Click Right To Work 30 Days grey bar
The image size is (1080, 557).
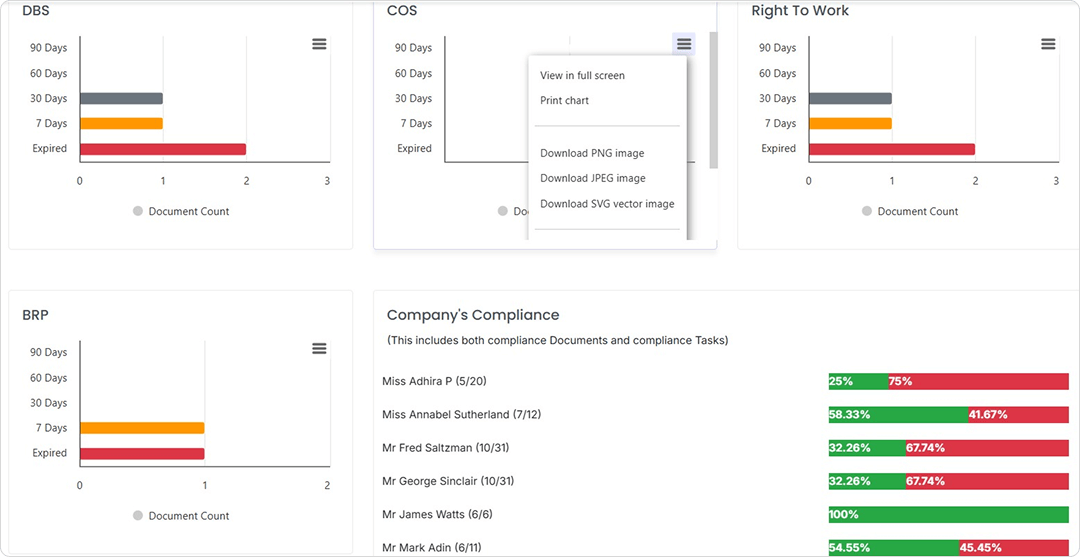click(x=850, y=99)
